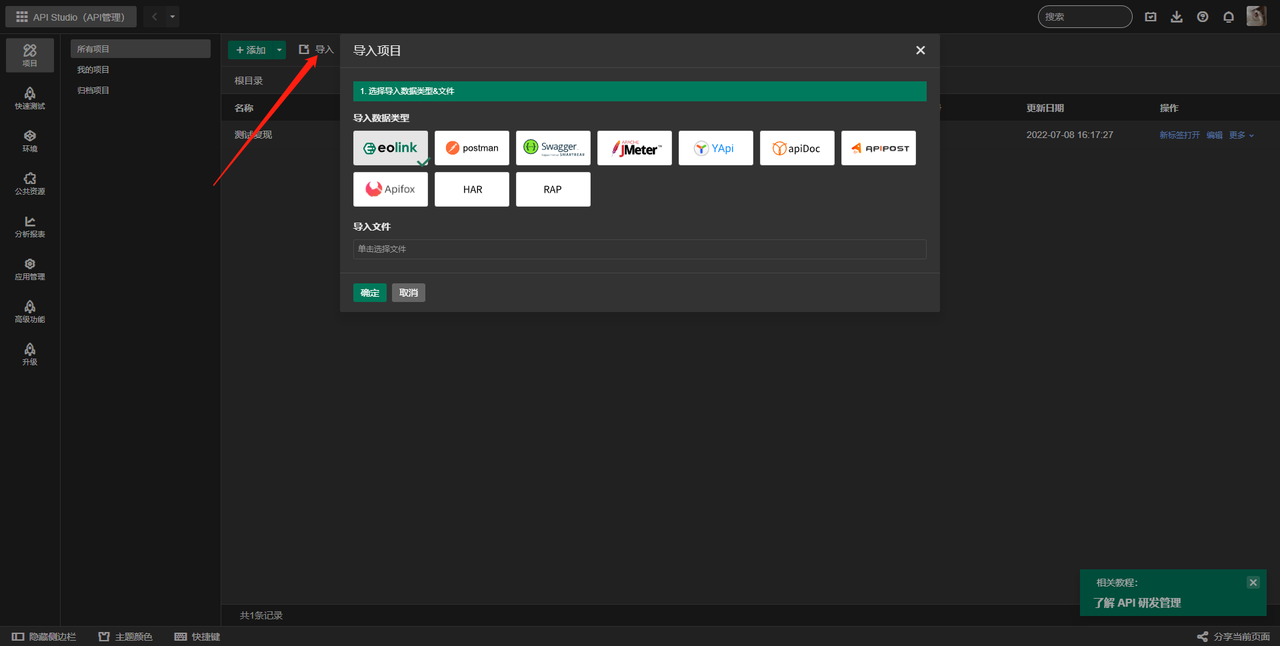
Task: Click the download icon in the header
Action: click(x=1177, y=17)
